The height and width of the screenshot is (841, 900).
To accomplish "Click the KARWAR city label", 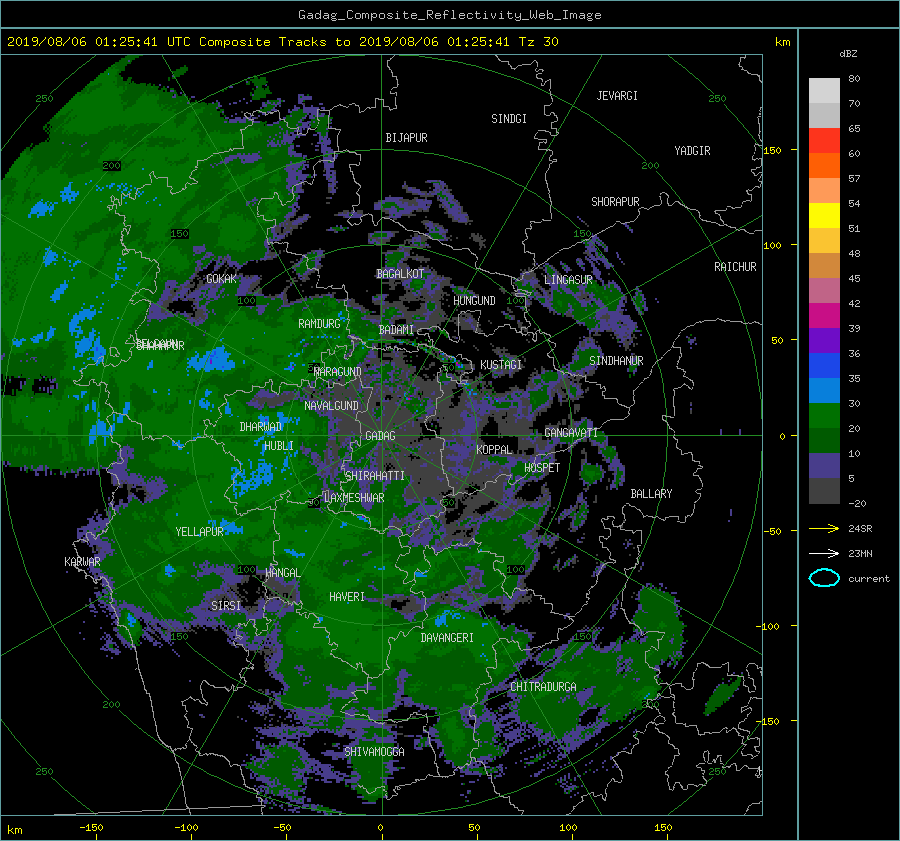I will tap(82, 562).
